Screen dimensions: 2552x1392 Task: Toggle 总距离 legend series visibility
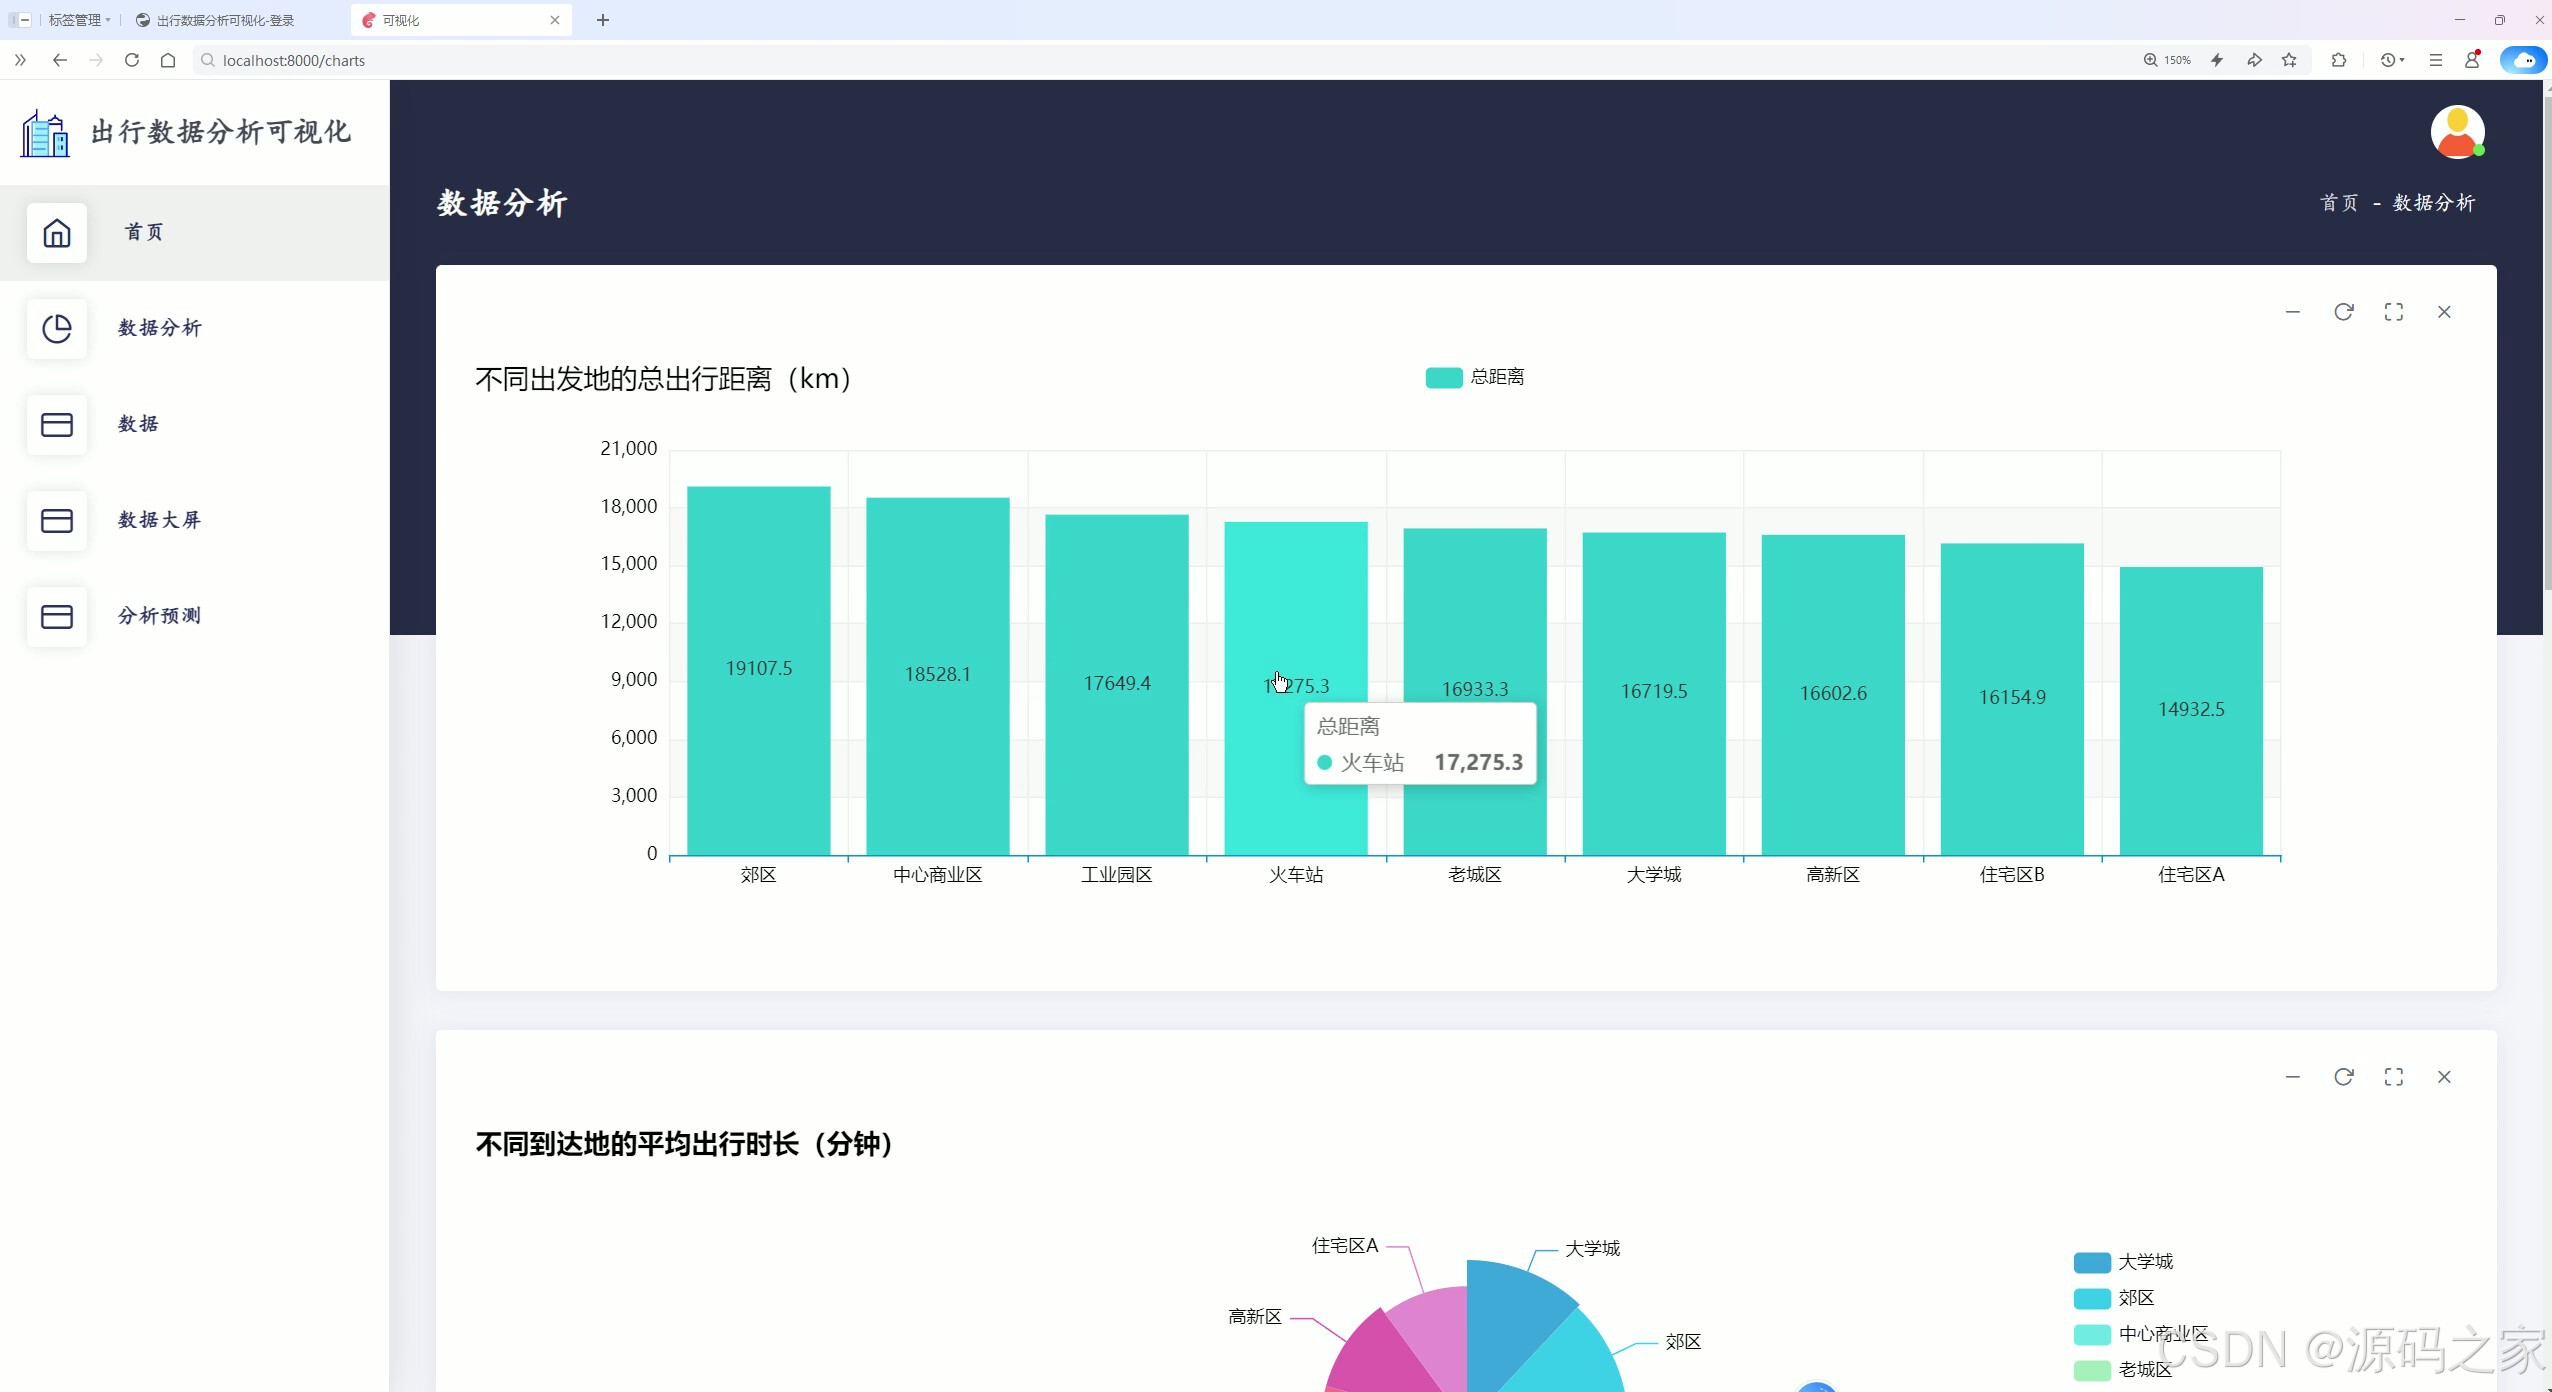(1474, 377)
